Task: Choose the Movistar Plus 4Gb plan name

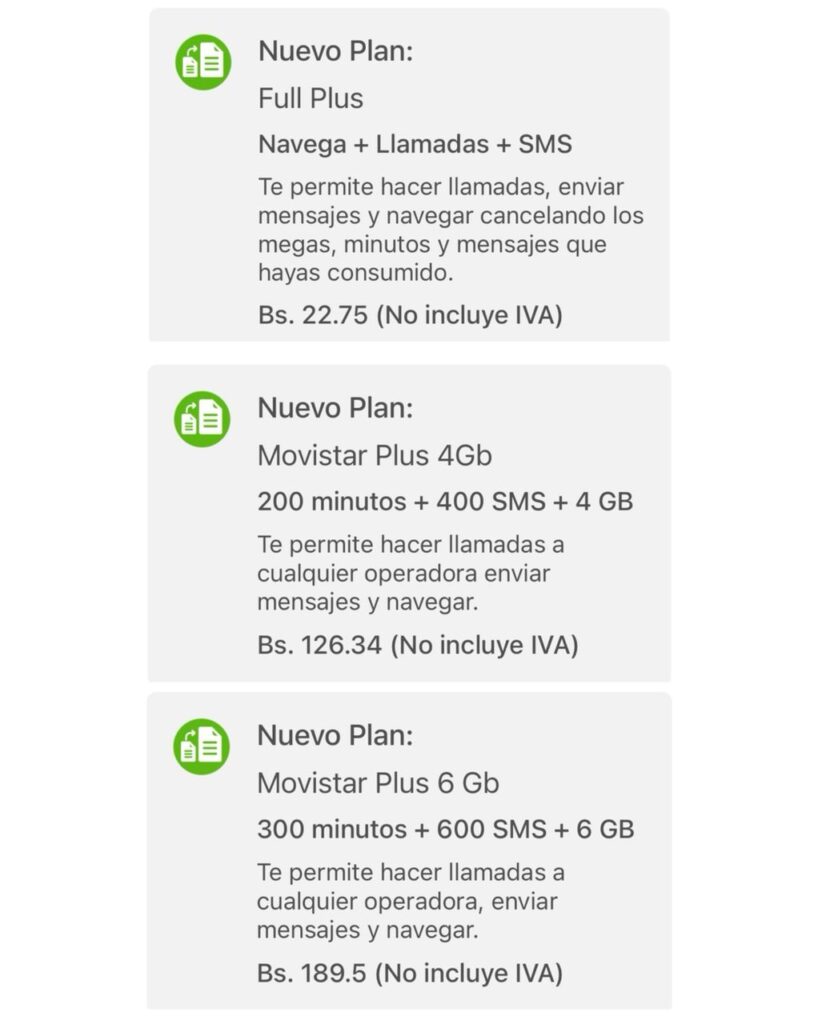Action: pos(375,456)
